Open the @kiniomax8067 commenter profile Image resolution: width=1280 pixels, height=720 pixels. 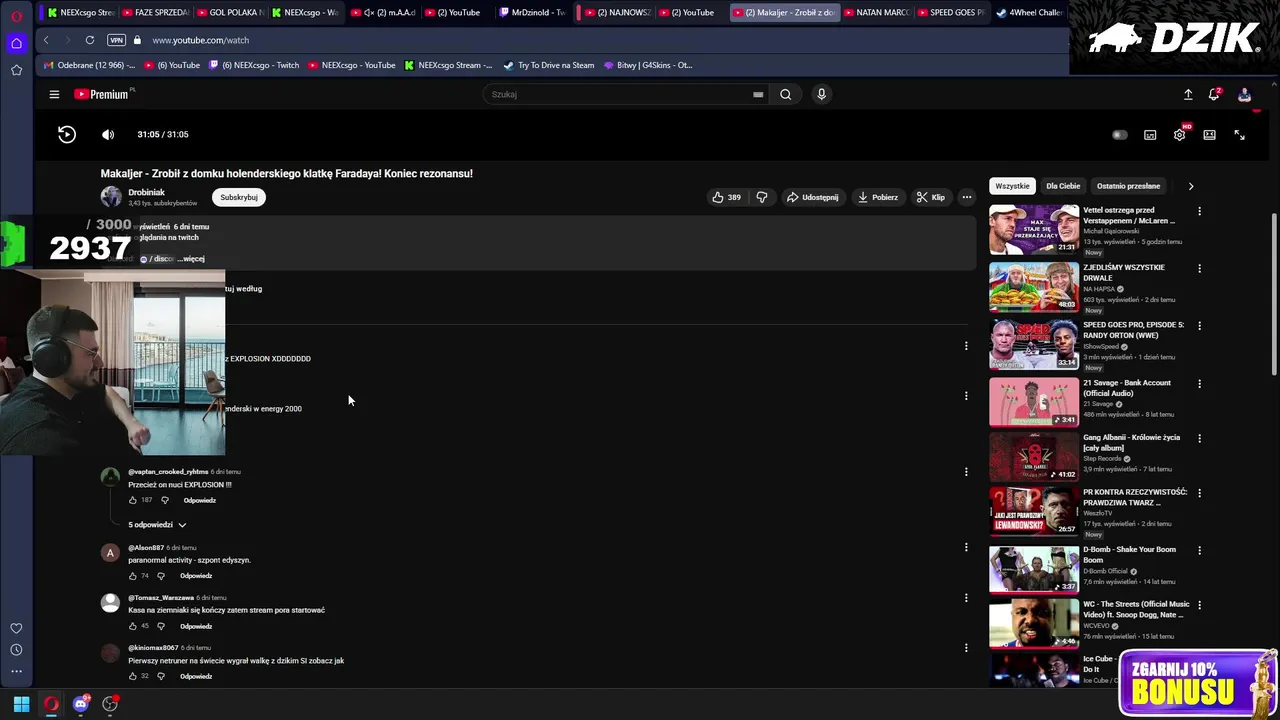coord(110,653)
